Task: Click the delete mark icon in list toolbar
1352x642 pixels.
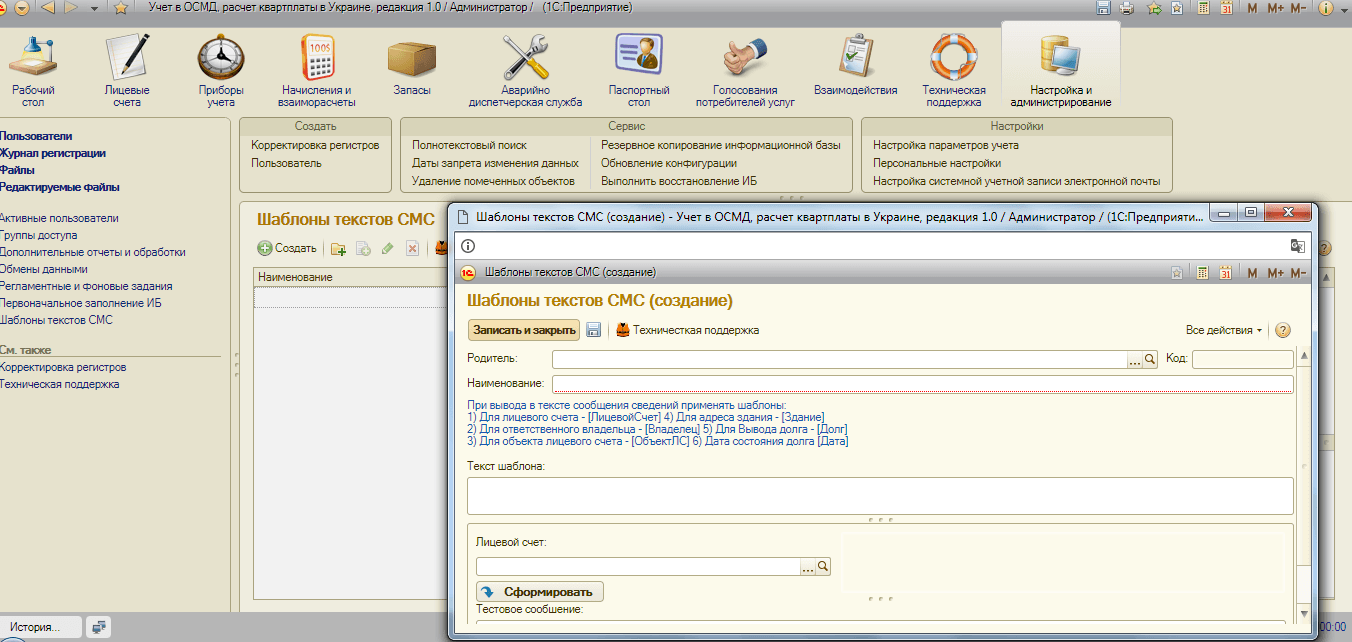Action: [x=412, y=249]
